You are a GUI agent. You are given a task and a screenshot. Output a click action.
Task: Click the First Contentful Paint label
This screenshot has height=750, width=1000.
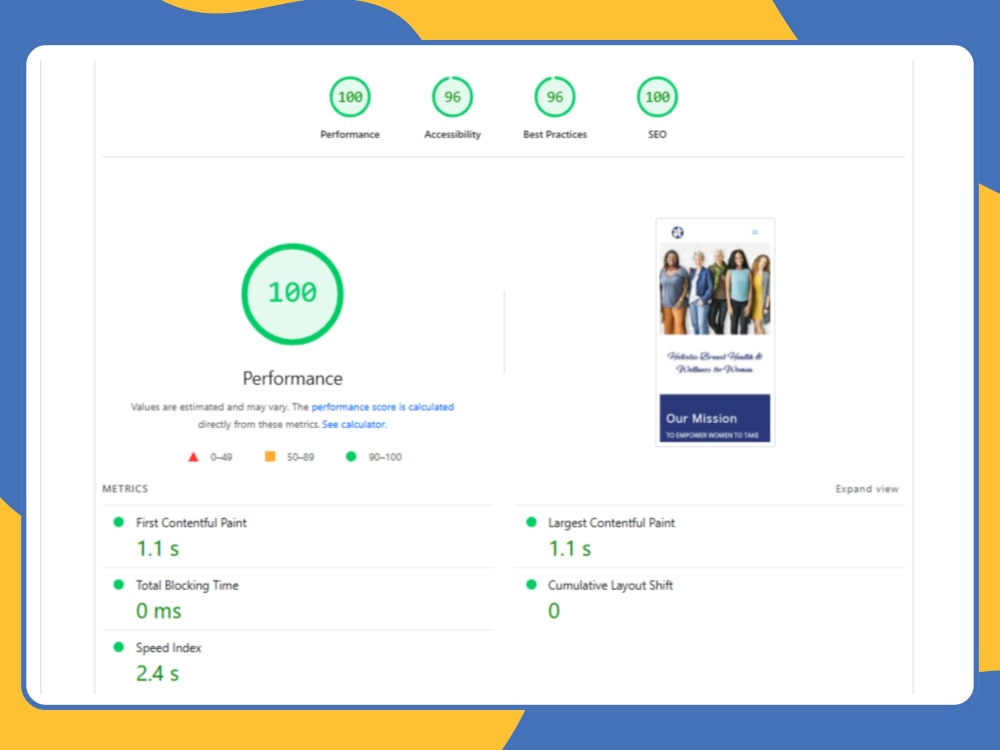(x=191, y=523)
